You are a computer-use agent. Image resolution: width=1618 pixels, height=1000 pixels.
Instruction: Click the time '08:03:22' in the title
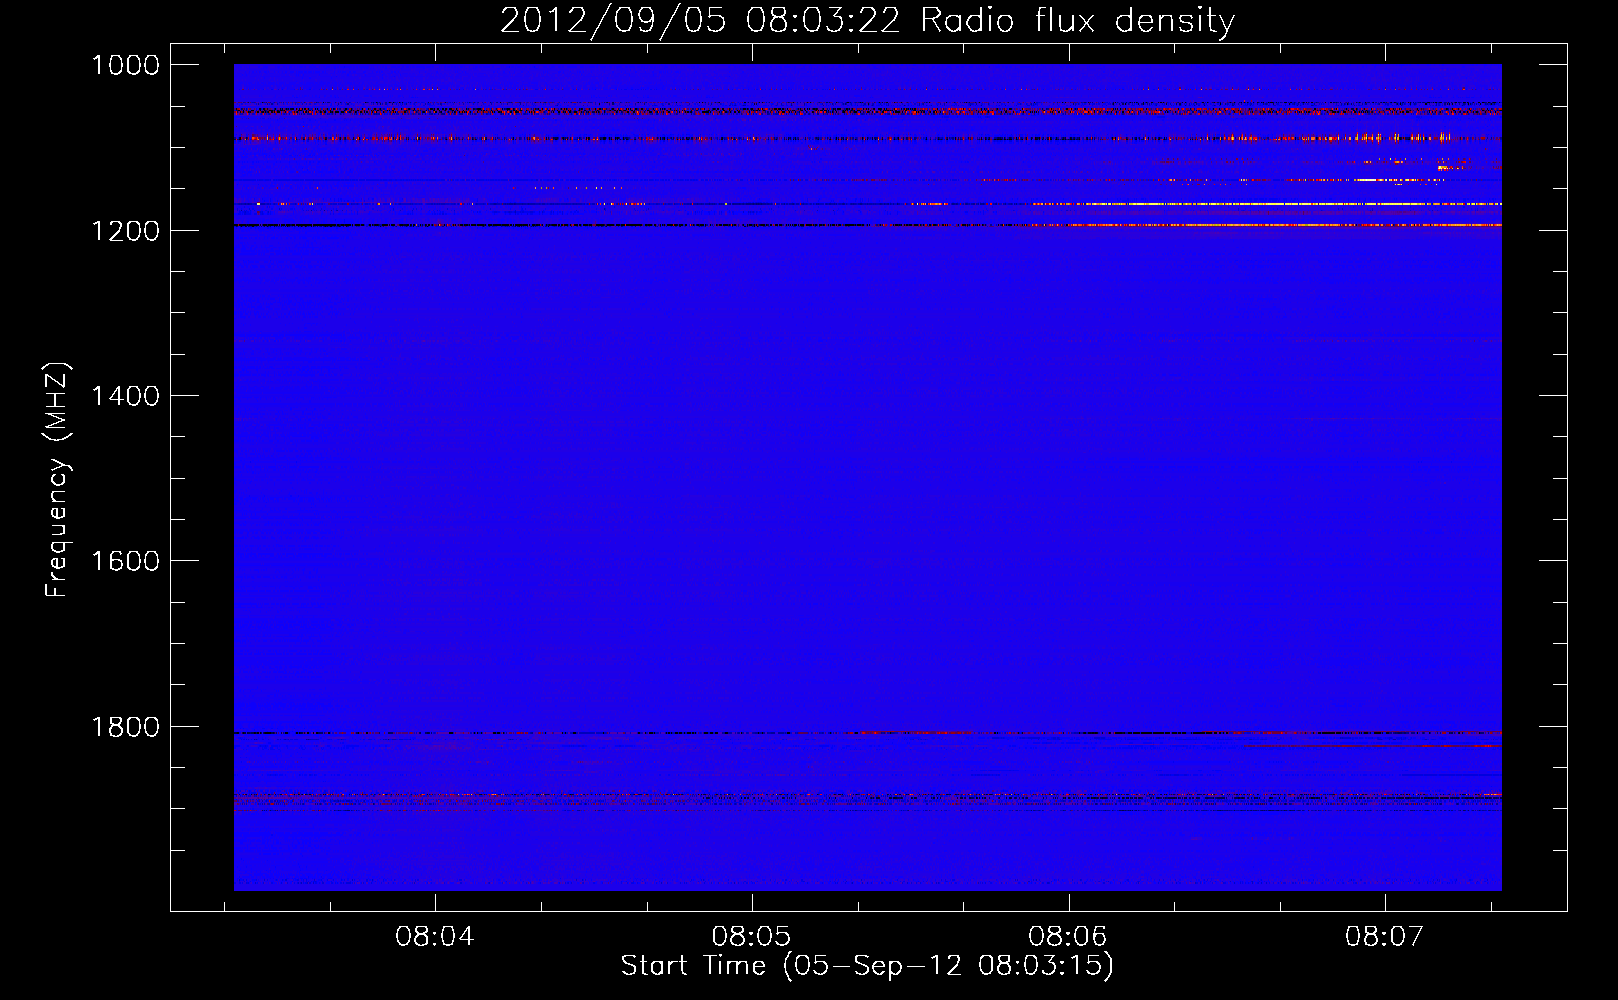click(x=823, y=21)
